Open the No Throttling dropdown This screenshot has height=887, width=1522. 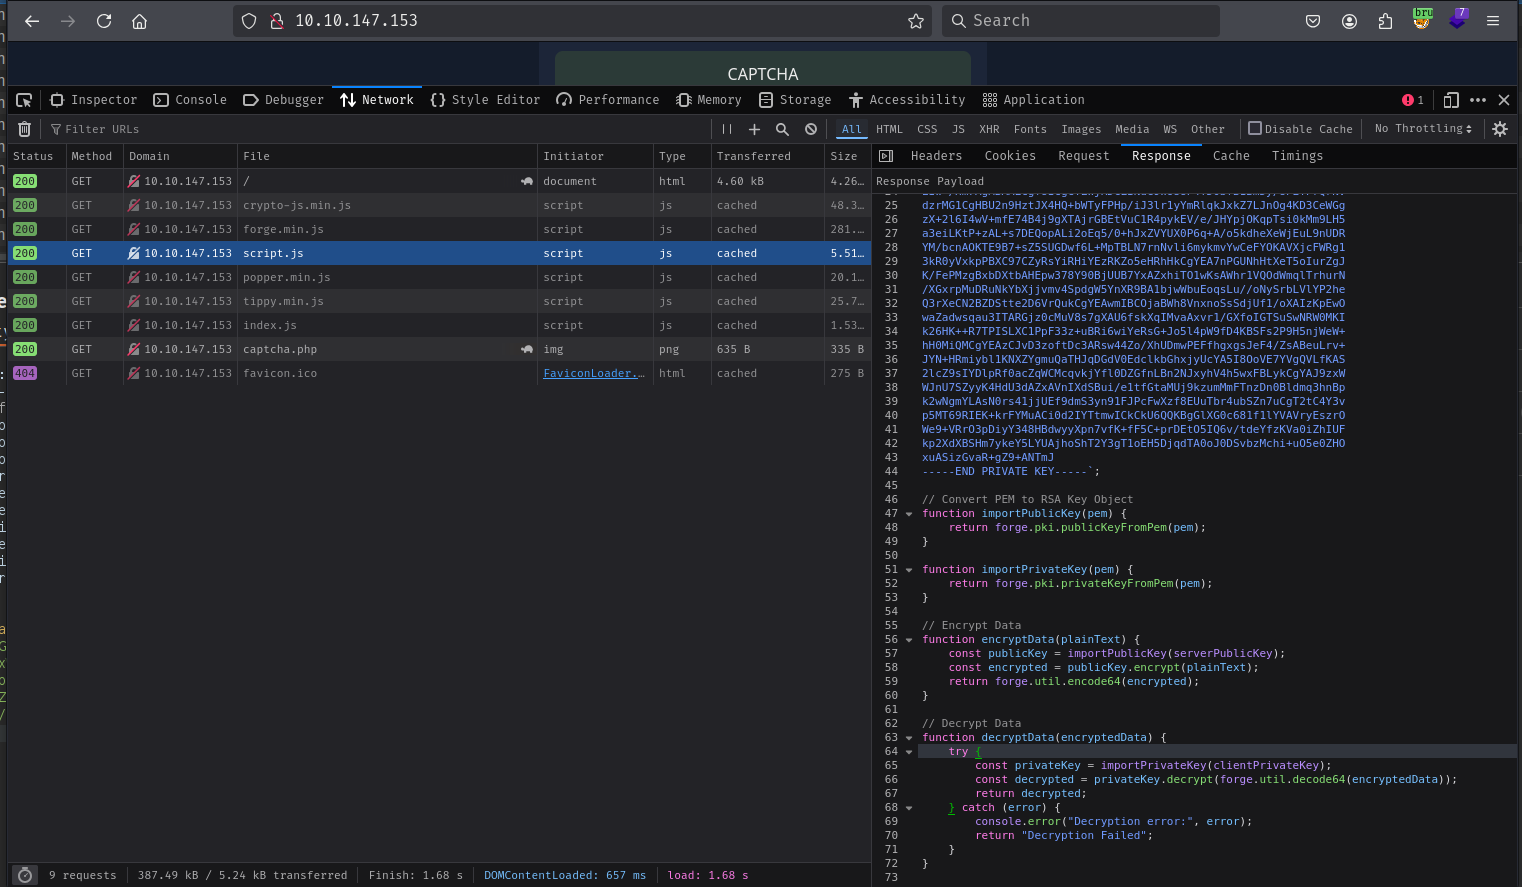tap(1422, 129)
